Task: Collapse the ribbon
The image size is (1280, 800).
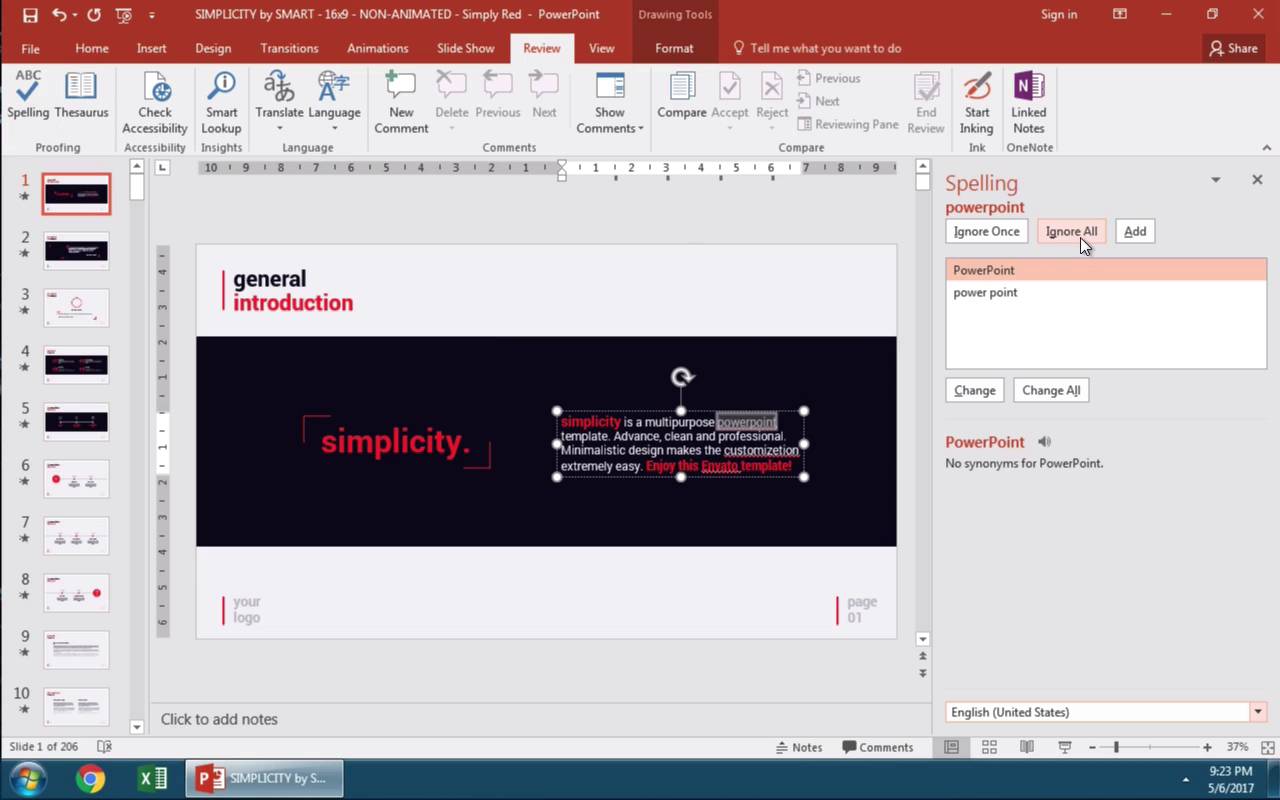Action: [1267, 148]
